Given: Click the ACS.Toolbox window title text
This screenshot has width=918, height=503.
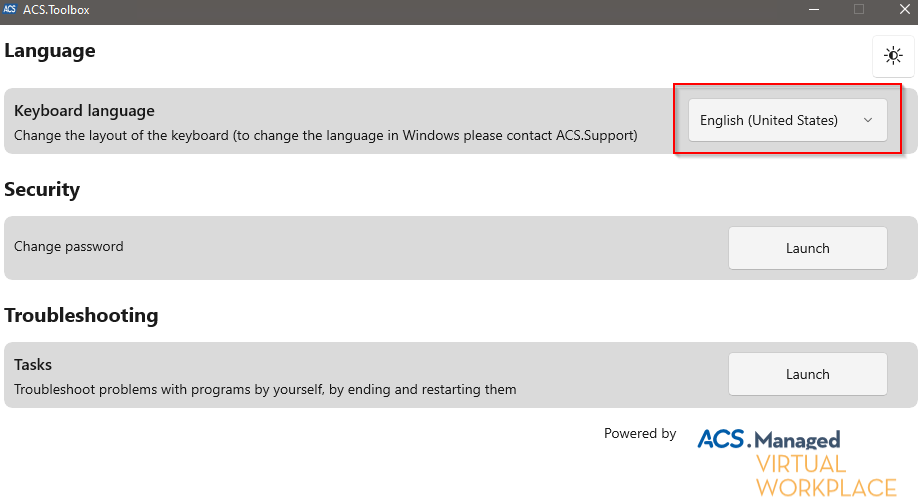Looking at the screenshot, I should [56, 9].
